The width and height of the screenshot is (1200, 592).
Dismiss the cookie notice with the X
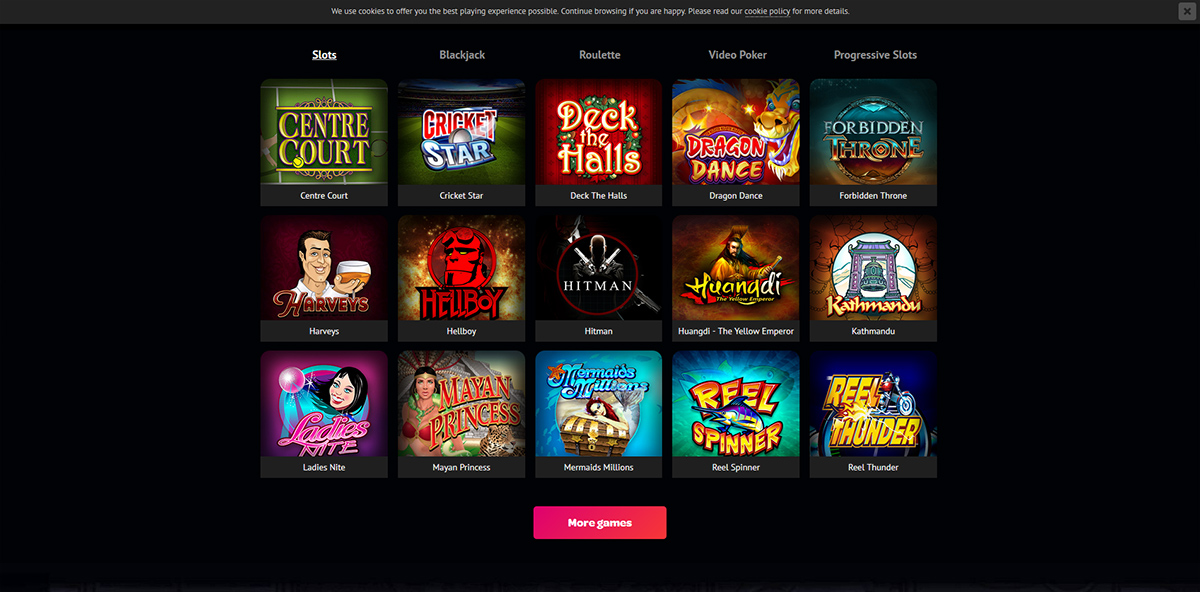[x=1186, y=11]
